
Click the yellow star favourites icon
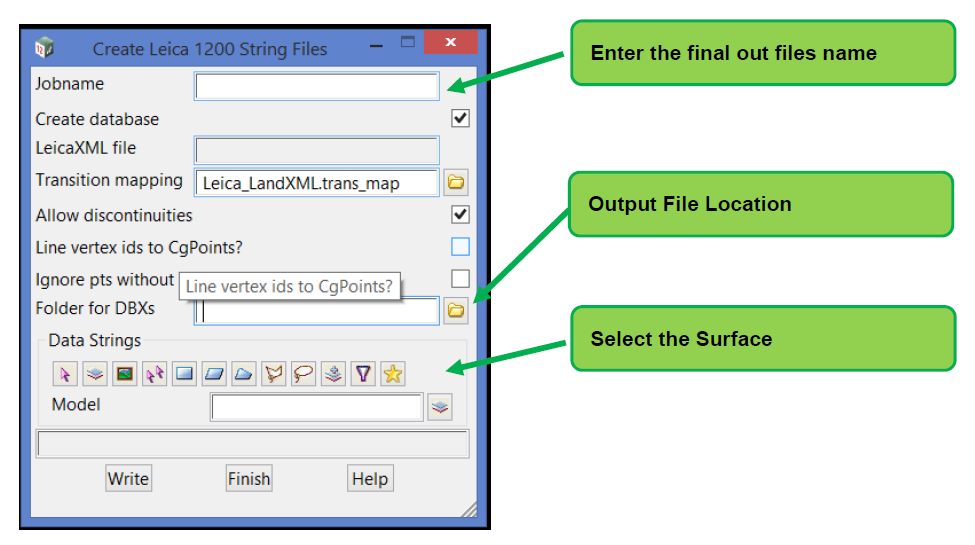click(393, 374)
